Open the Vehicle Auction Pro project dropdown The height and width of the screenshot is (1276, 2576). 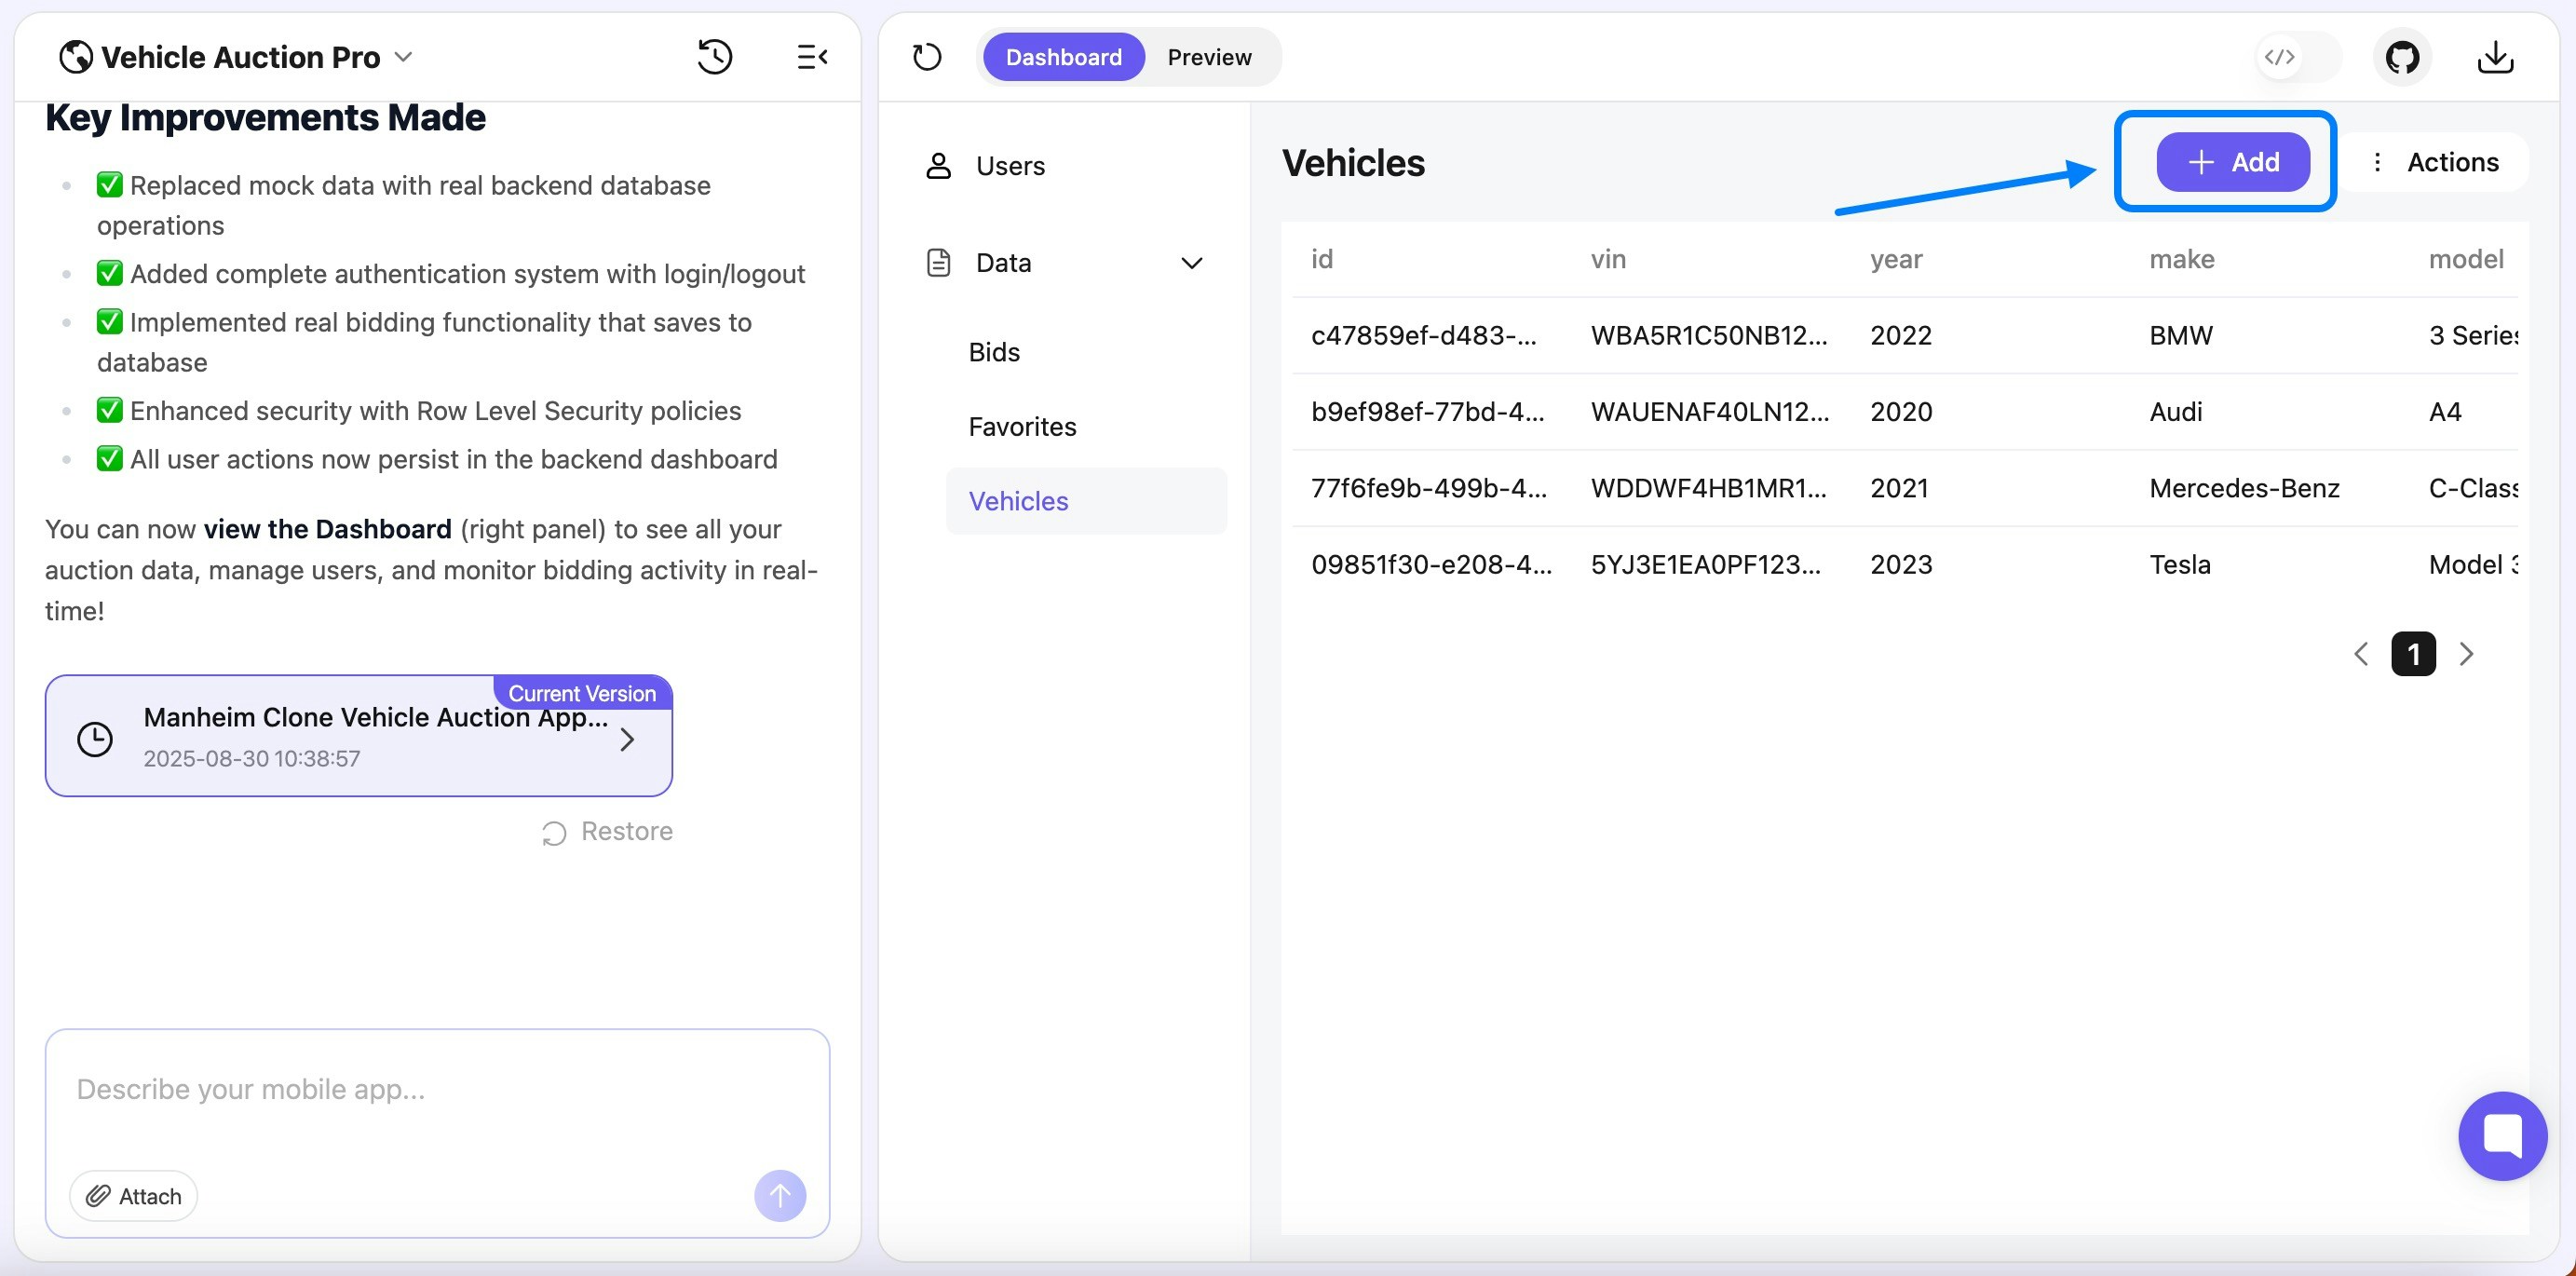404,57
